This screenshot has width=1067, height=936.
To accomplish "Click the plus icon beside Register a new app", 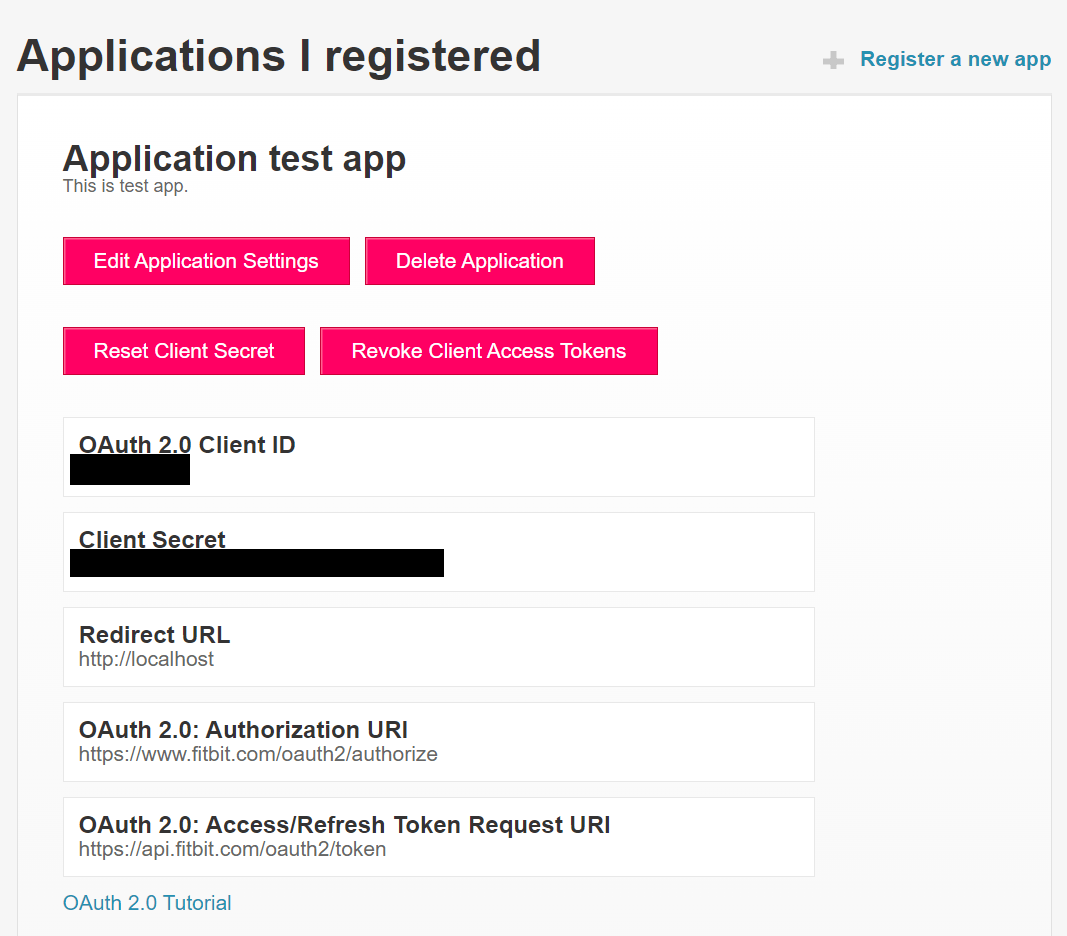I will click(833, 61).
